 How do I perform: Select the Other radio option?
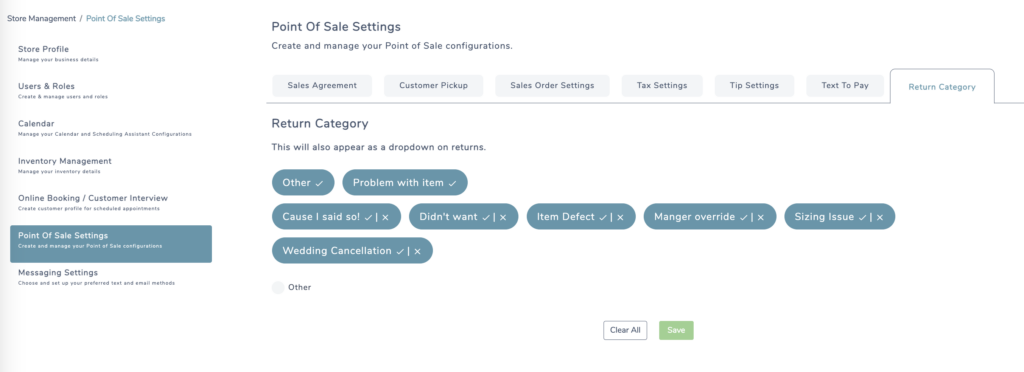tap(278, 287)
